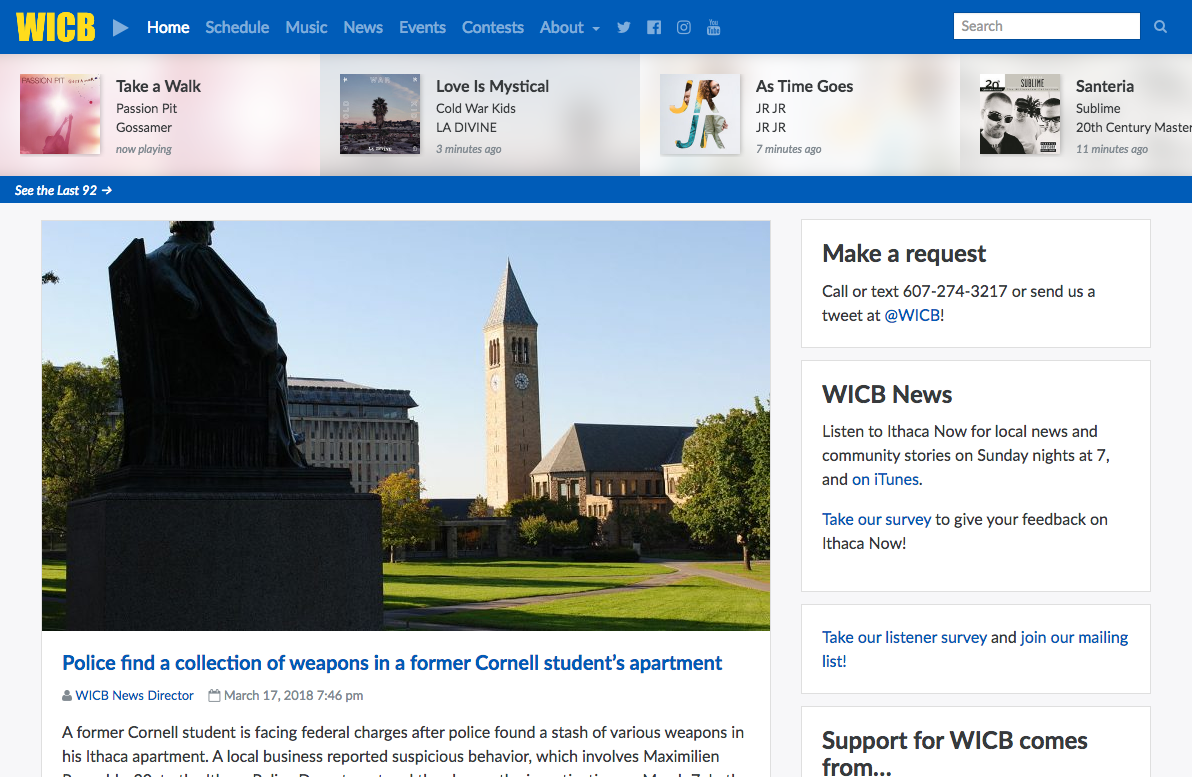This screenshot has width=1192, height=777.
Task: Focus the Search input field
Action: pyautogui.click(x=1047, y=26)
